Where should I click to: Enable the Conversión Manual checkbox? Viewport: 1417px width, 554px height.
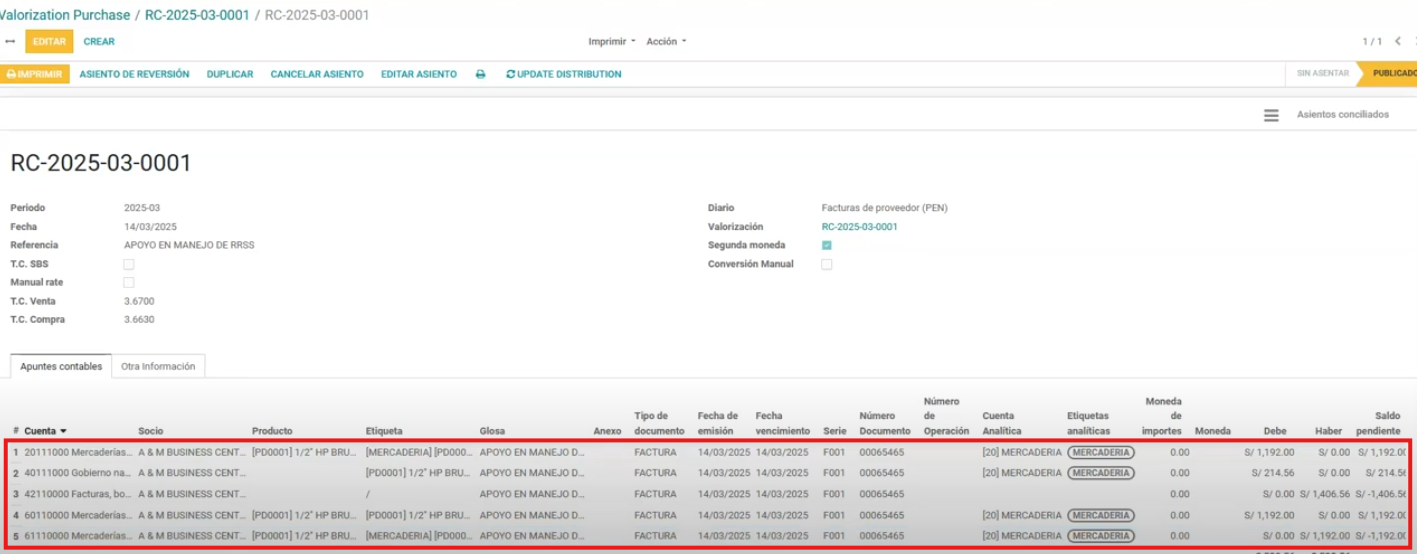[x=826, y=264]
